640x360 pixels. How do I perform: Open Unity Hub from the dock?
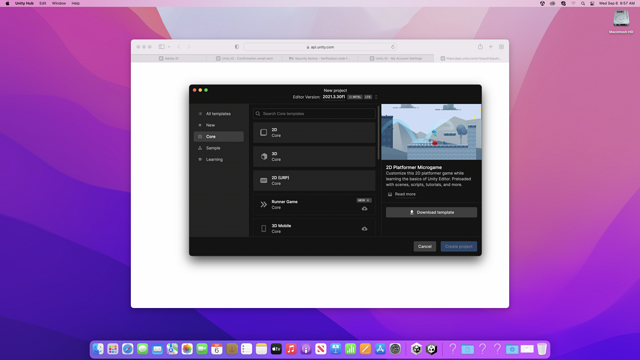pyautogui.click(x=416, y=349)
